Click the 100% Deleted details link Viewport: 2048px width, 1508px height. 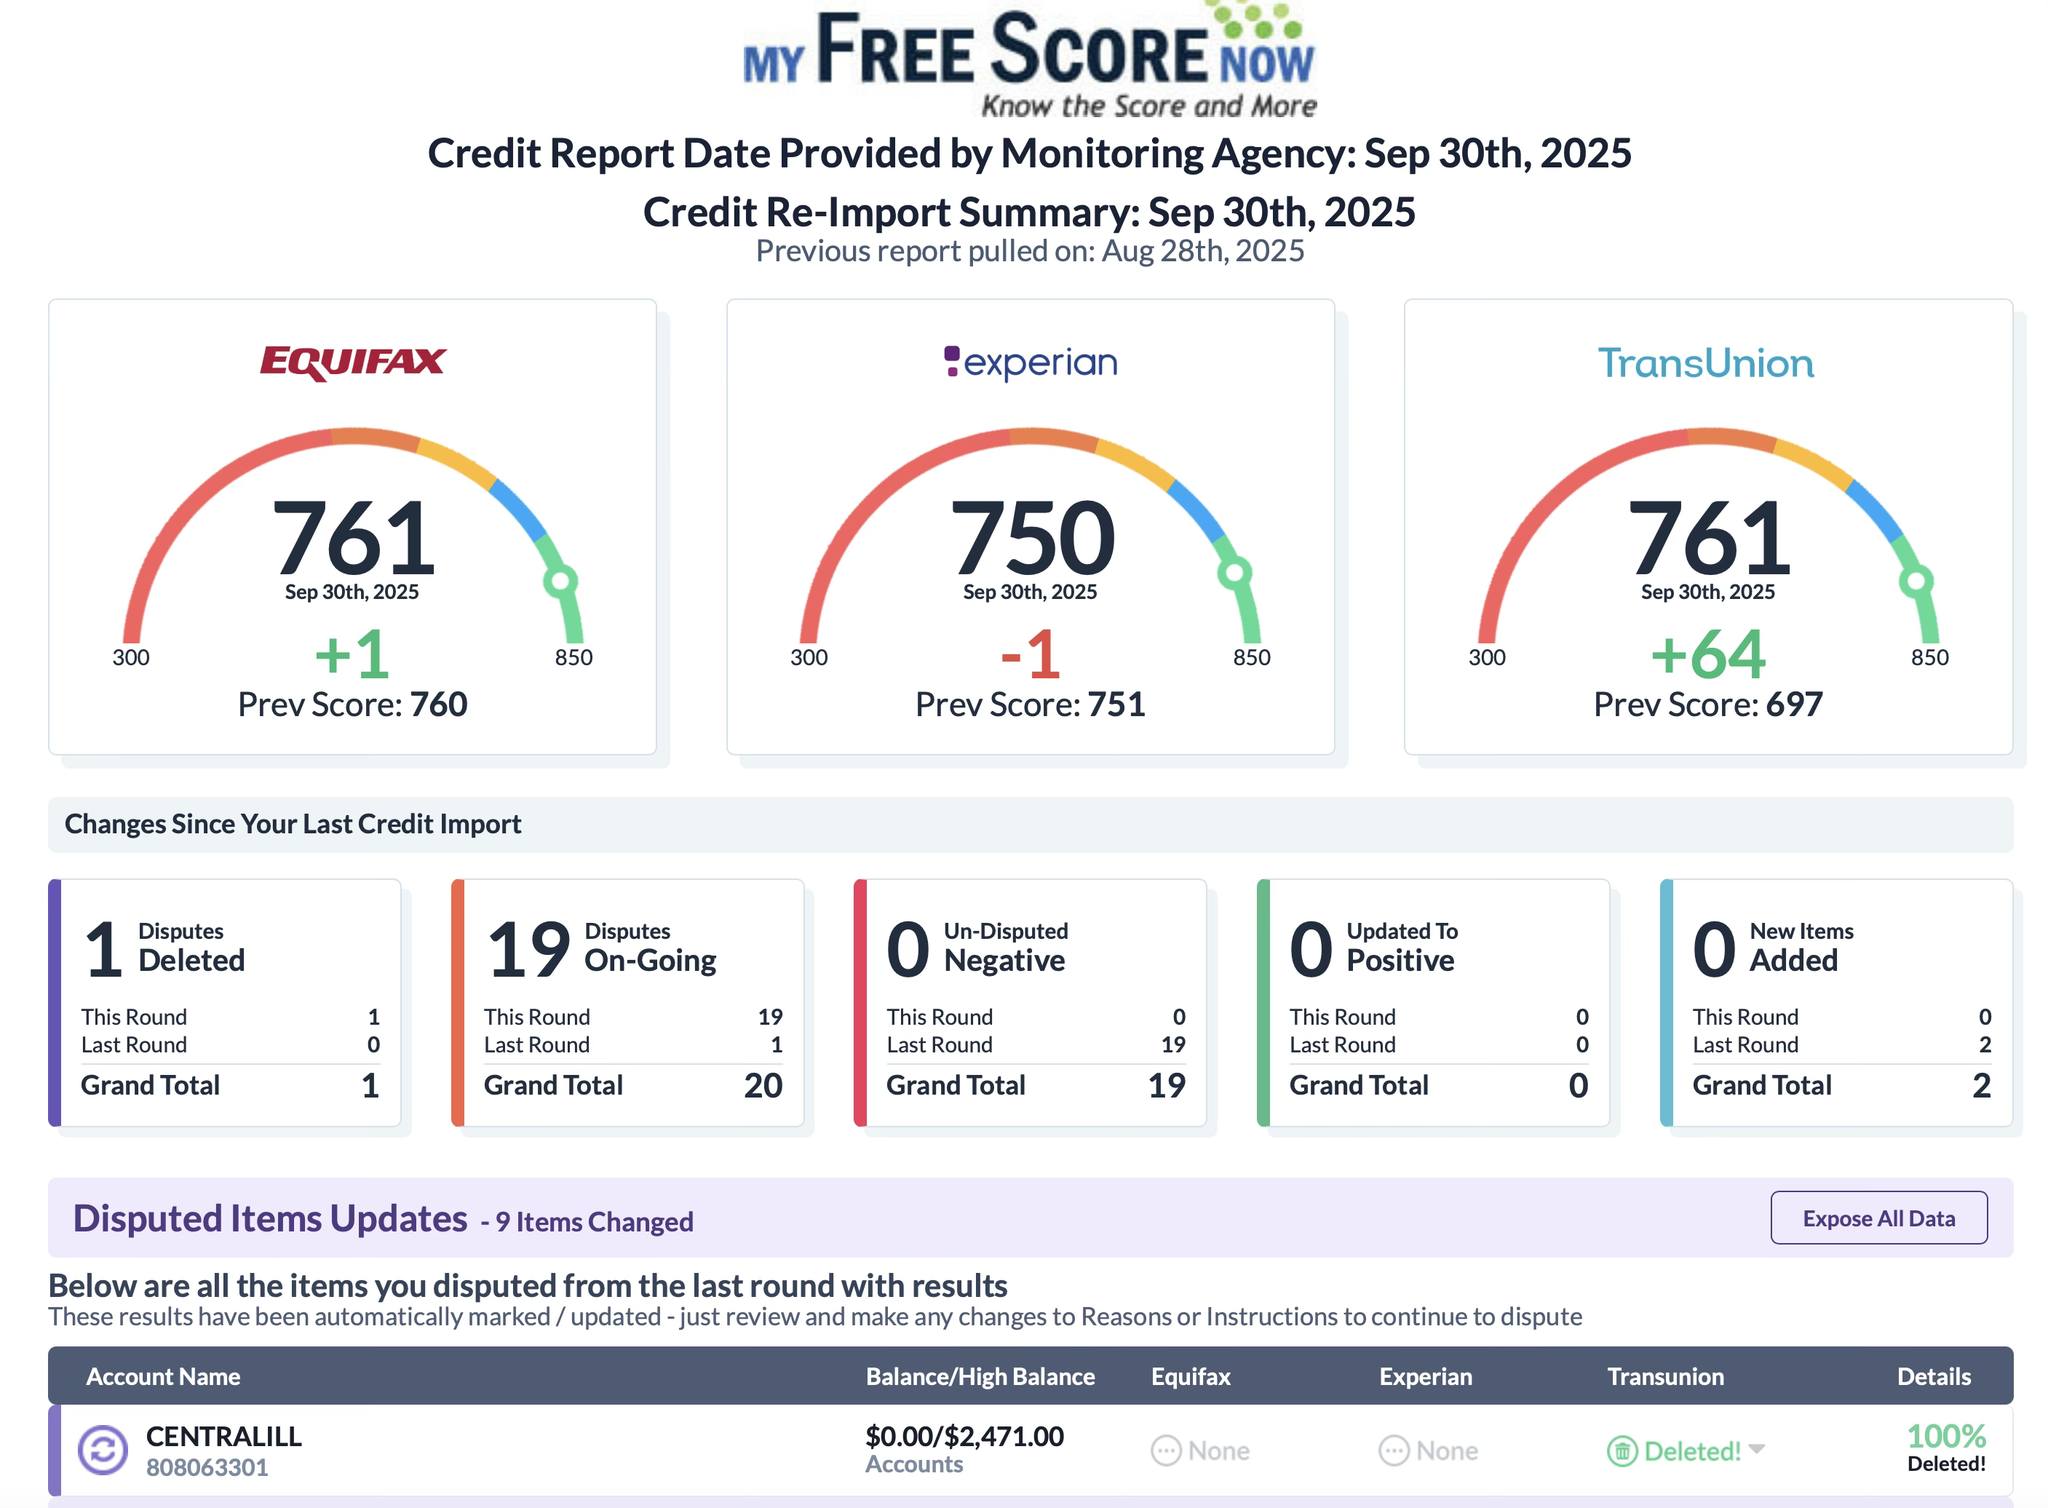[1945, 1448]
